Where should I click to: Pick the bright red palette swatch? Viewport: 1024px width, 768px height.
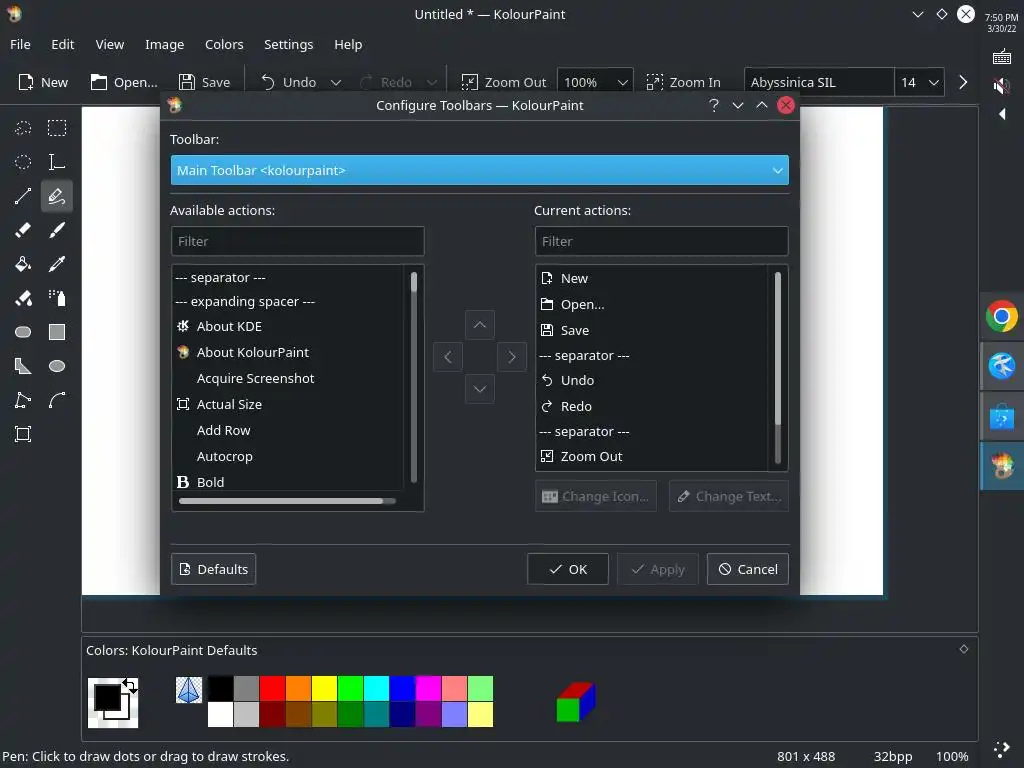pos(272,688)
